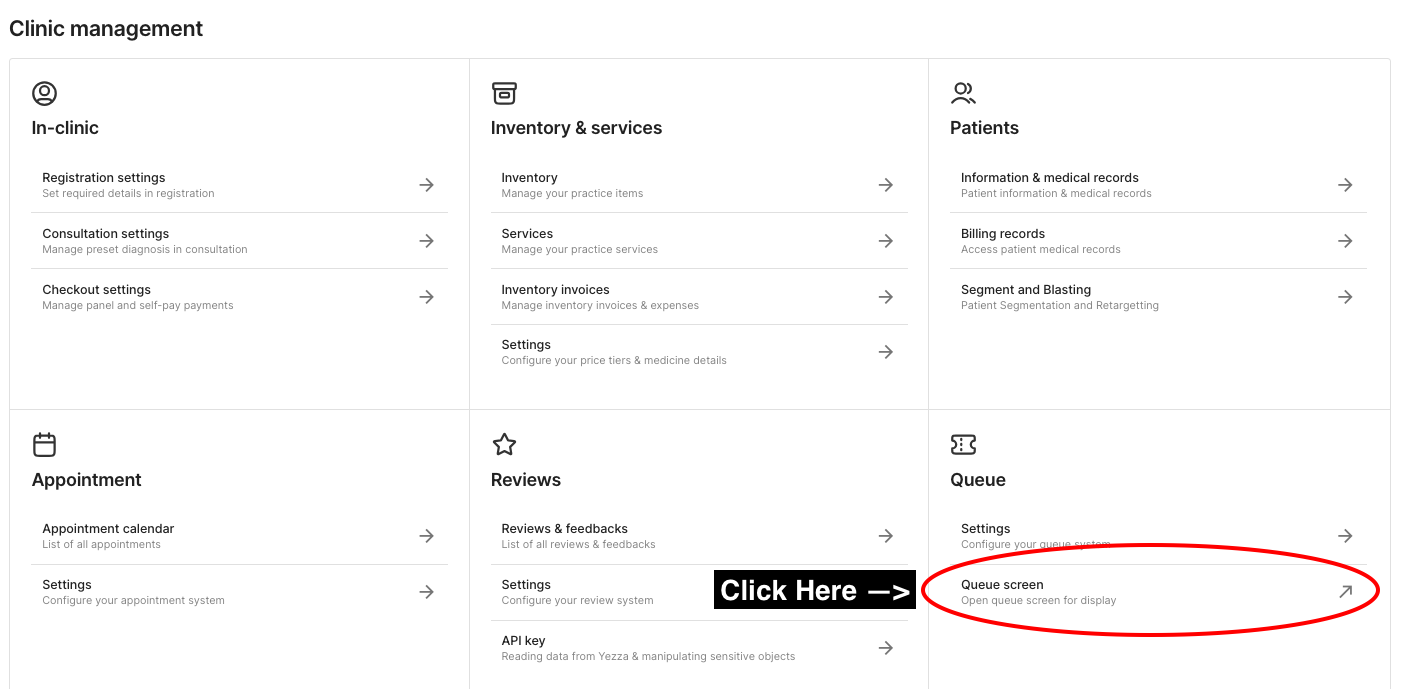Select Inventory invoices
Screen dimensions: 1420x689
556,296
